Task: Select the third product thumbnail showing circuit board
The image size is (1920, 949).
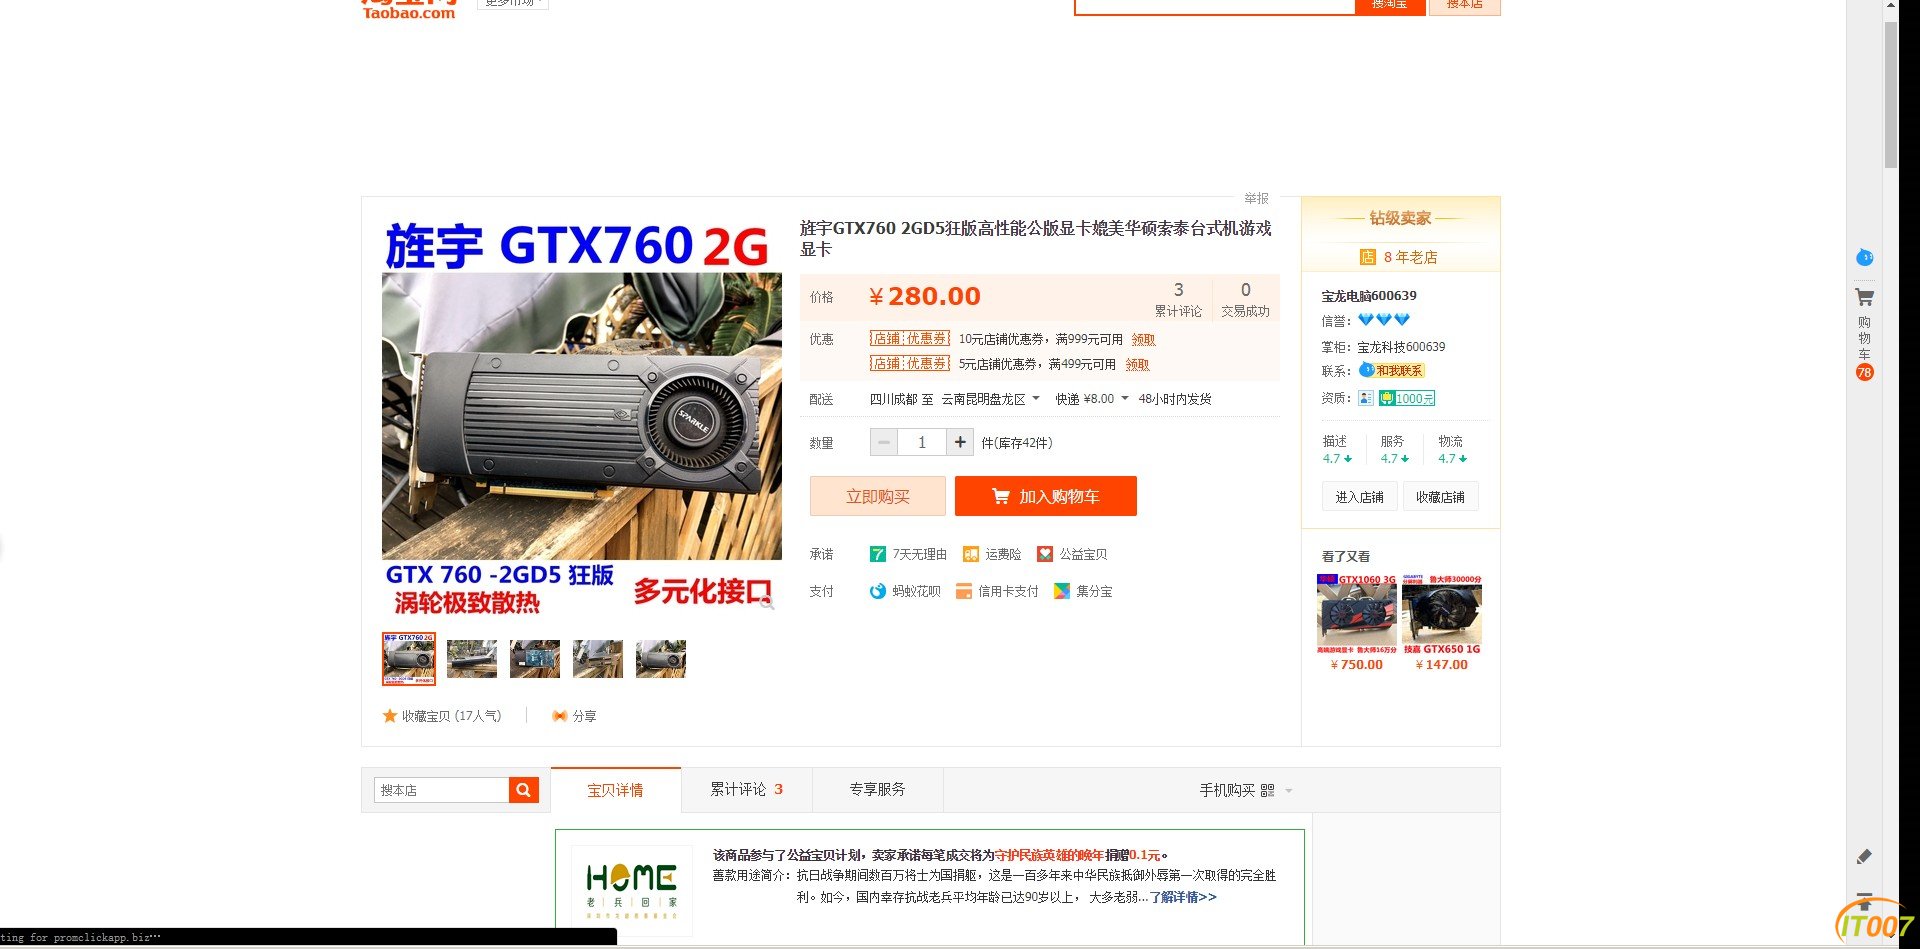Action: [x=535, y=658]
